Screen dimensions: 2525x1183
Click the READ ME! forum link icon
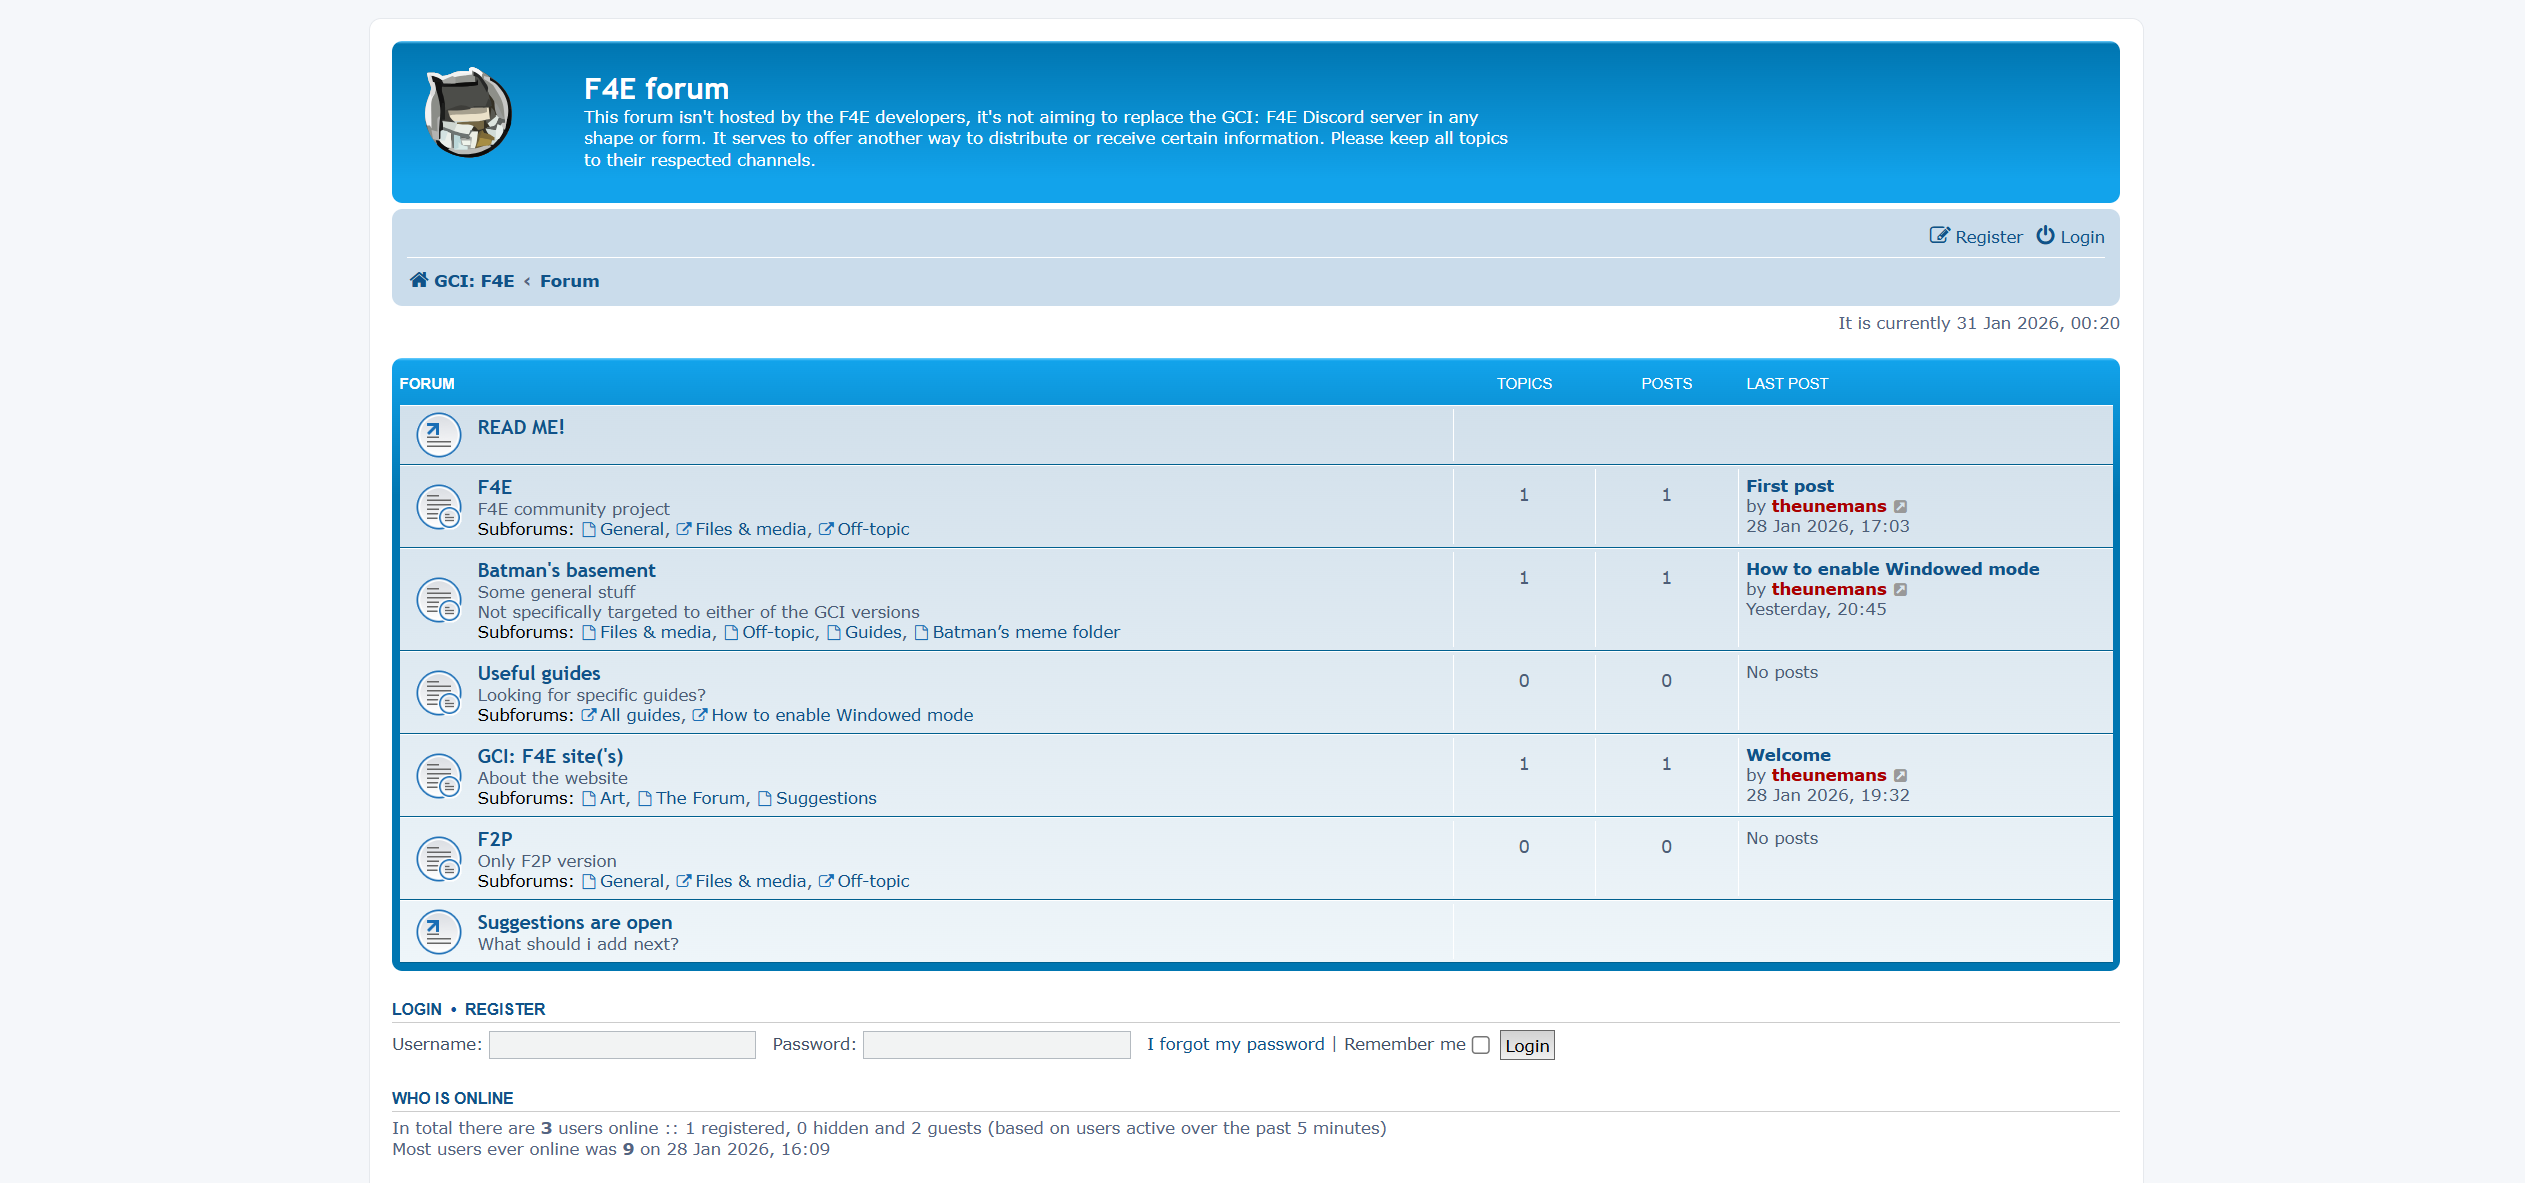[438, 435]
